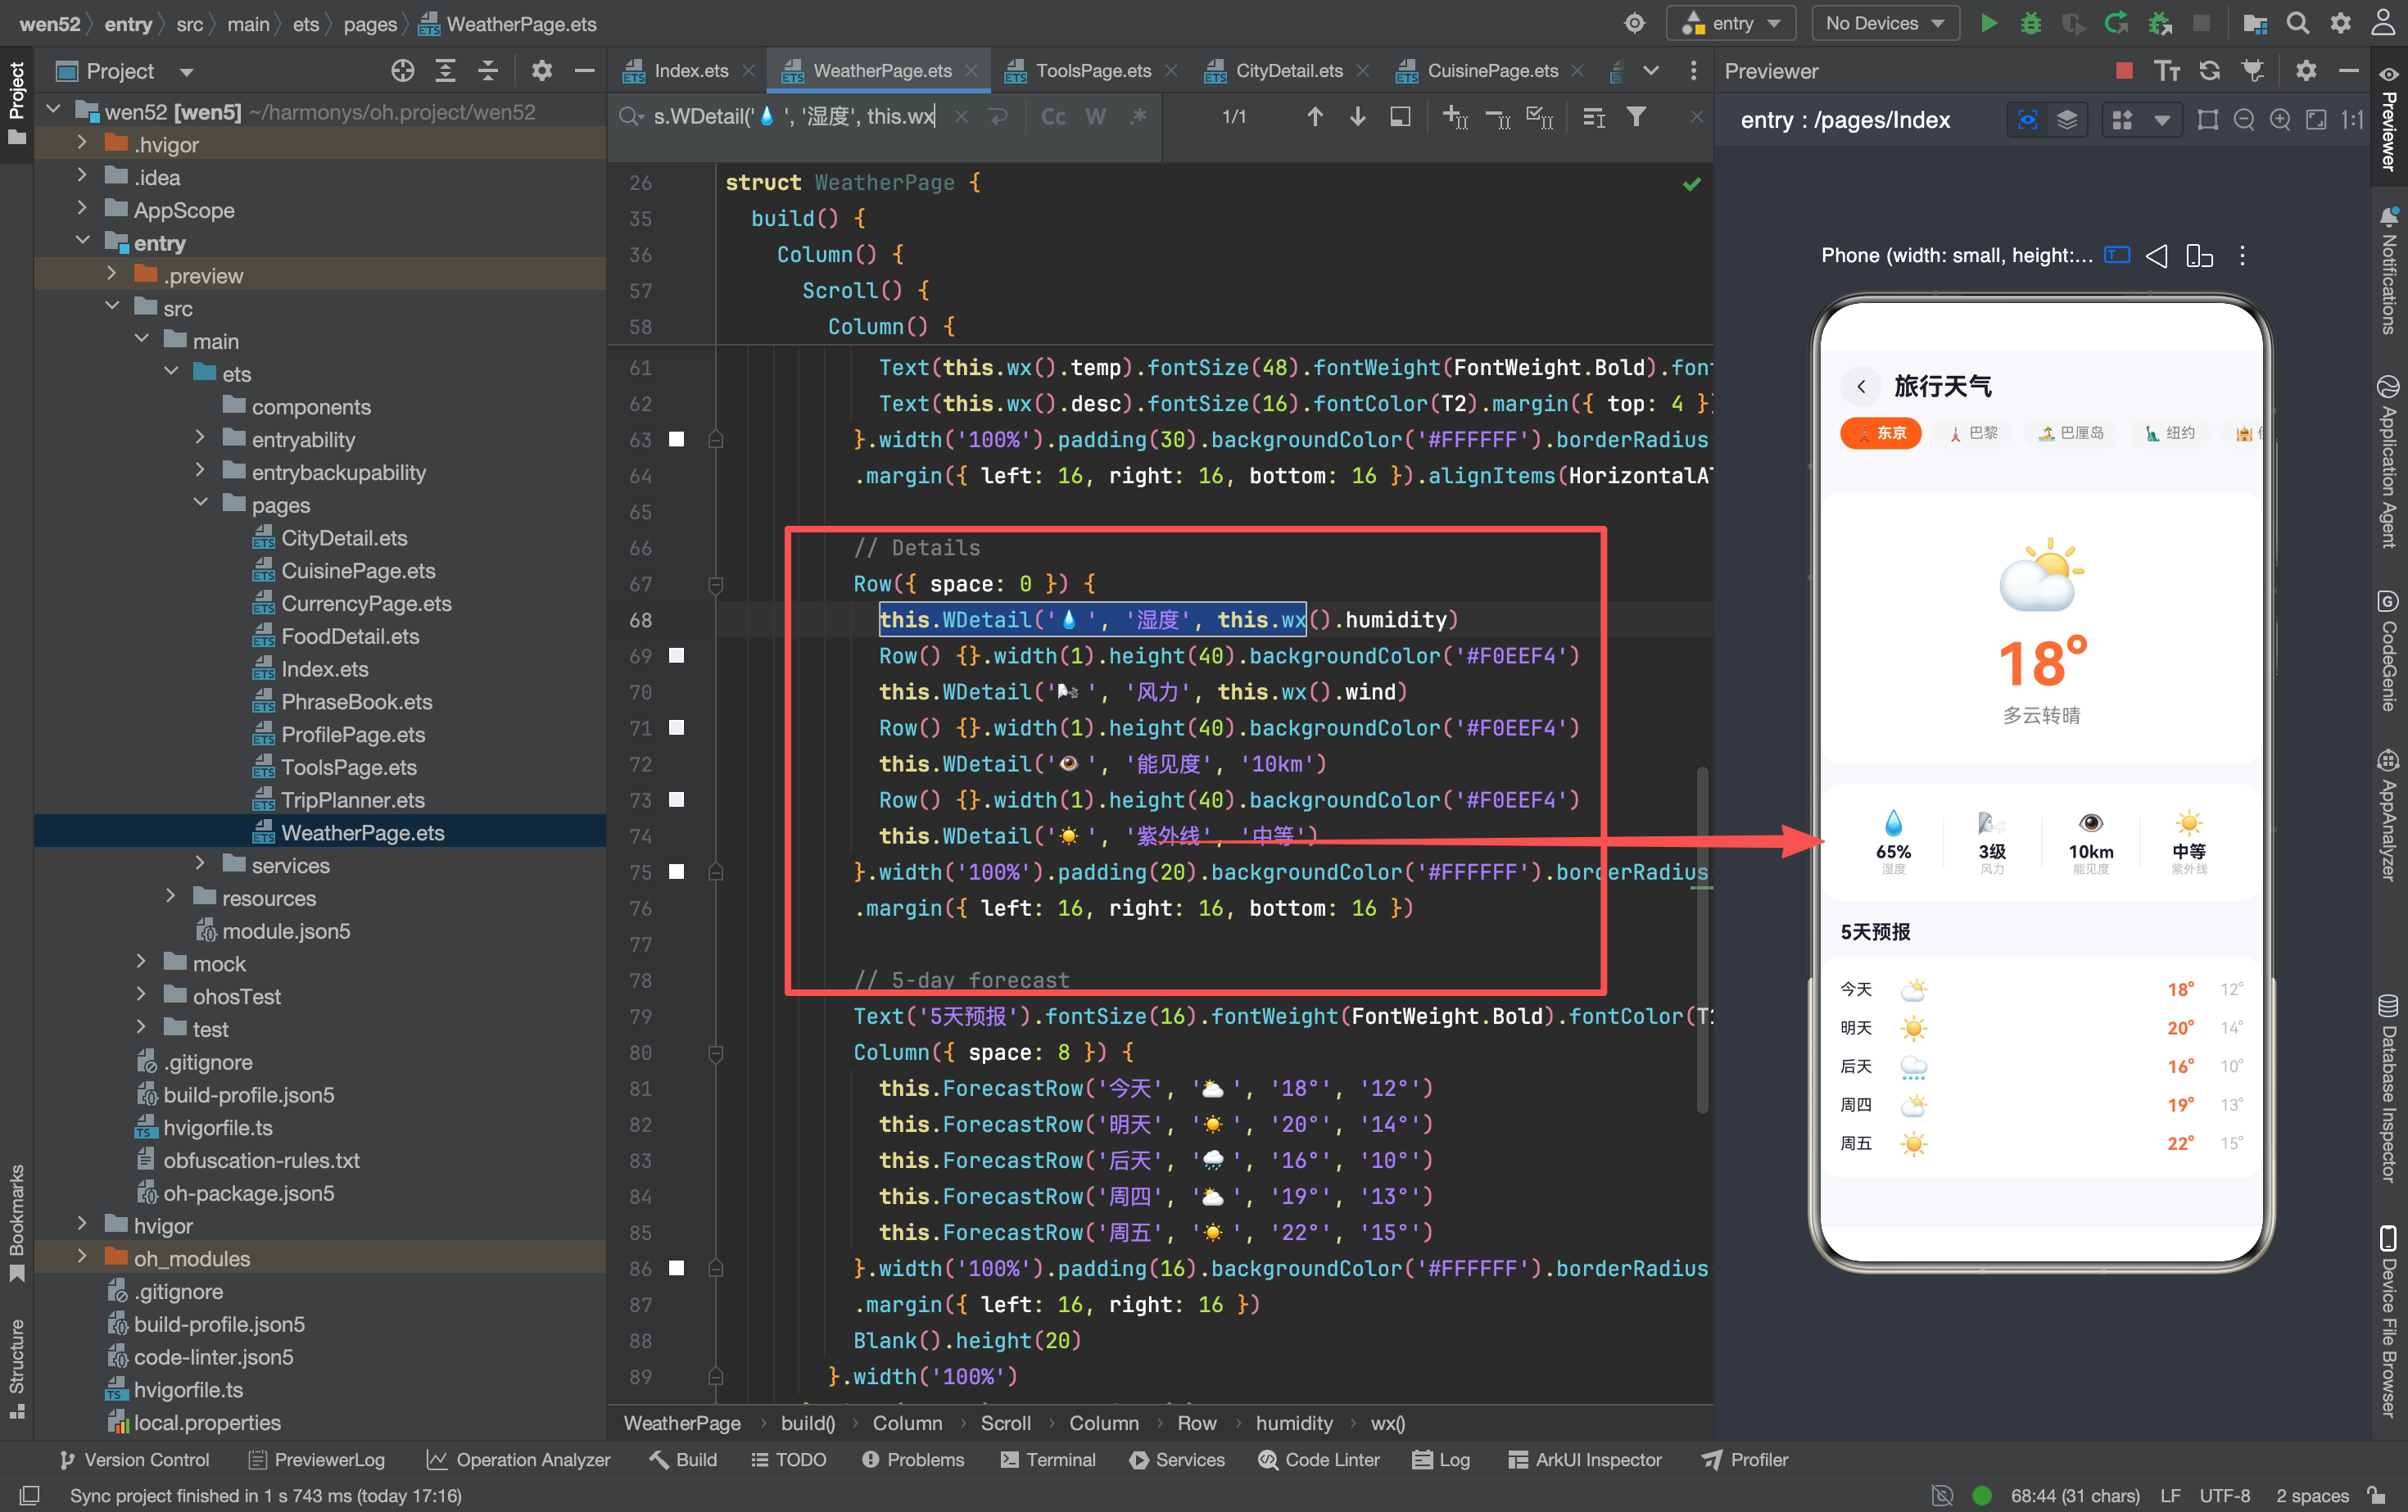
Task: Stop the Previewer with red square
Action: [2124, 70]
